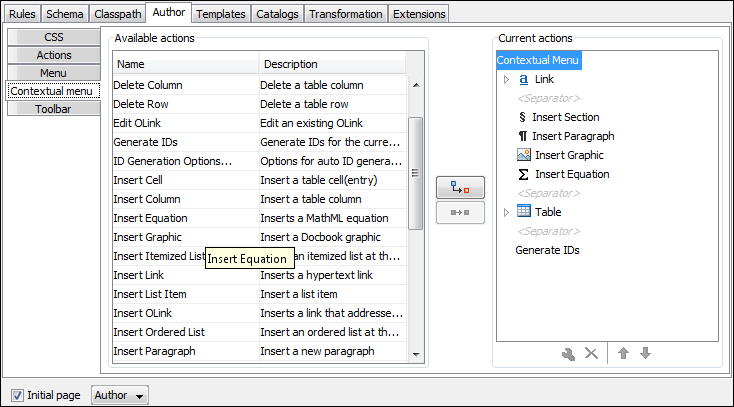Screen dimensions: 734x407
Task: Expand the Table tree node
Action: coord(506,212)
